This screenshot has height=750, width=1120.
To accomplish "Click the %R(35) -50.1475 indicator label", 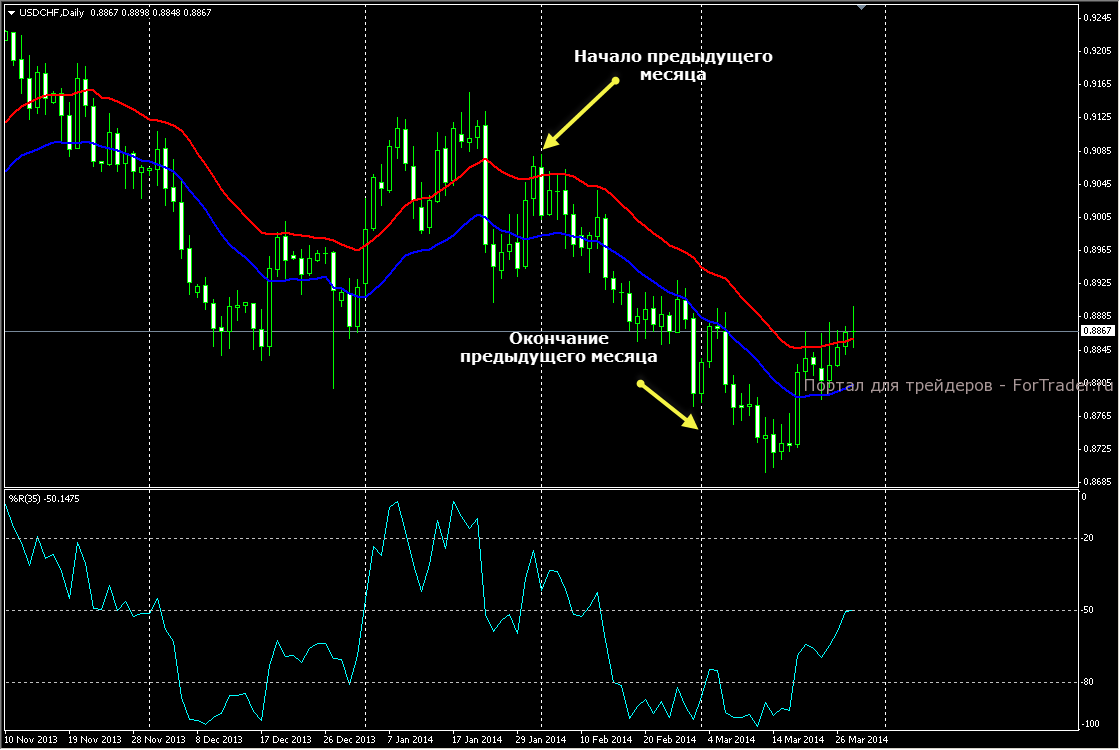I will coord(44,499).
